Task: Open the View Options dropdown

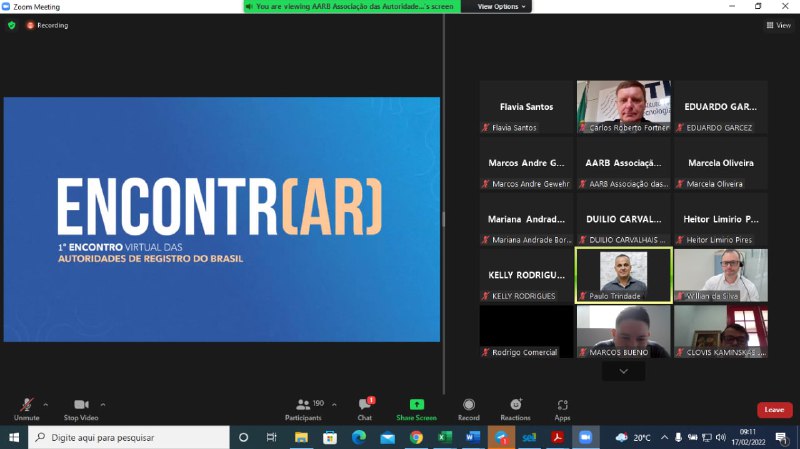Action: pyautogui.click(x=501, y=6)
